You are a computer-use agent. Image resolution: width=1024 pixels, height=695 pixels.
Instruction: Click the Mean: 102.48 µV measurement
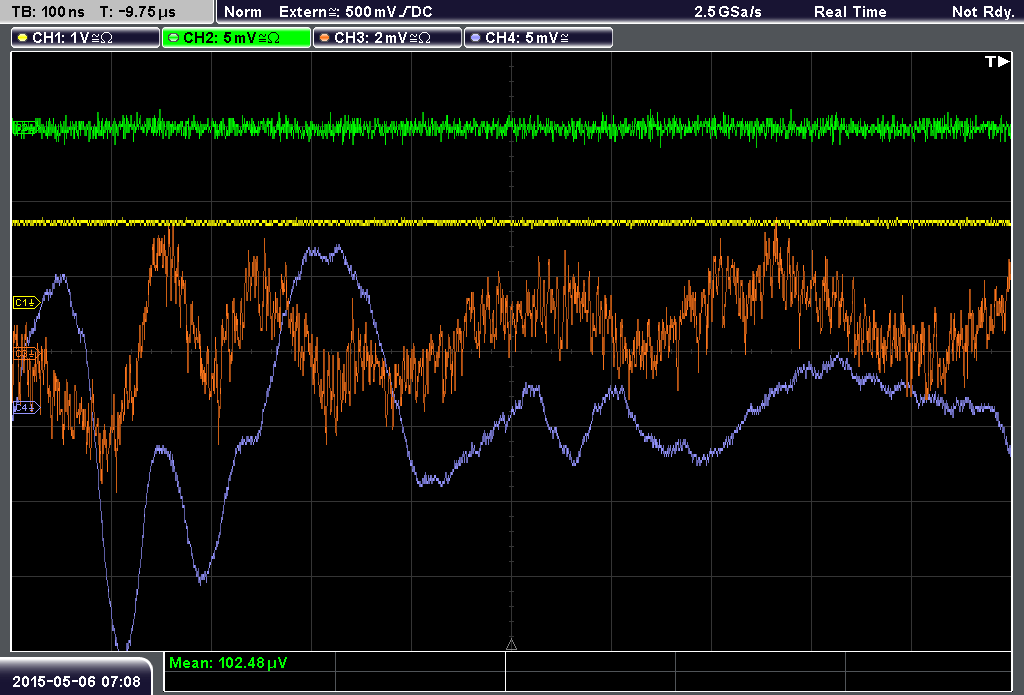click(x=227, y=663)
